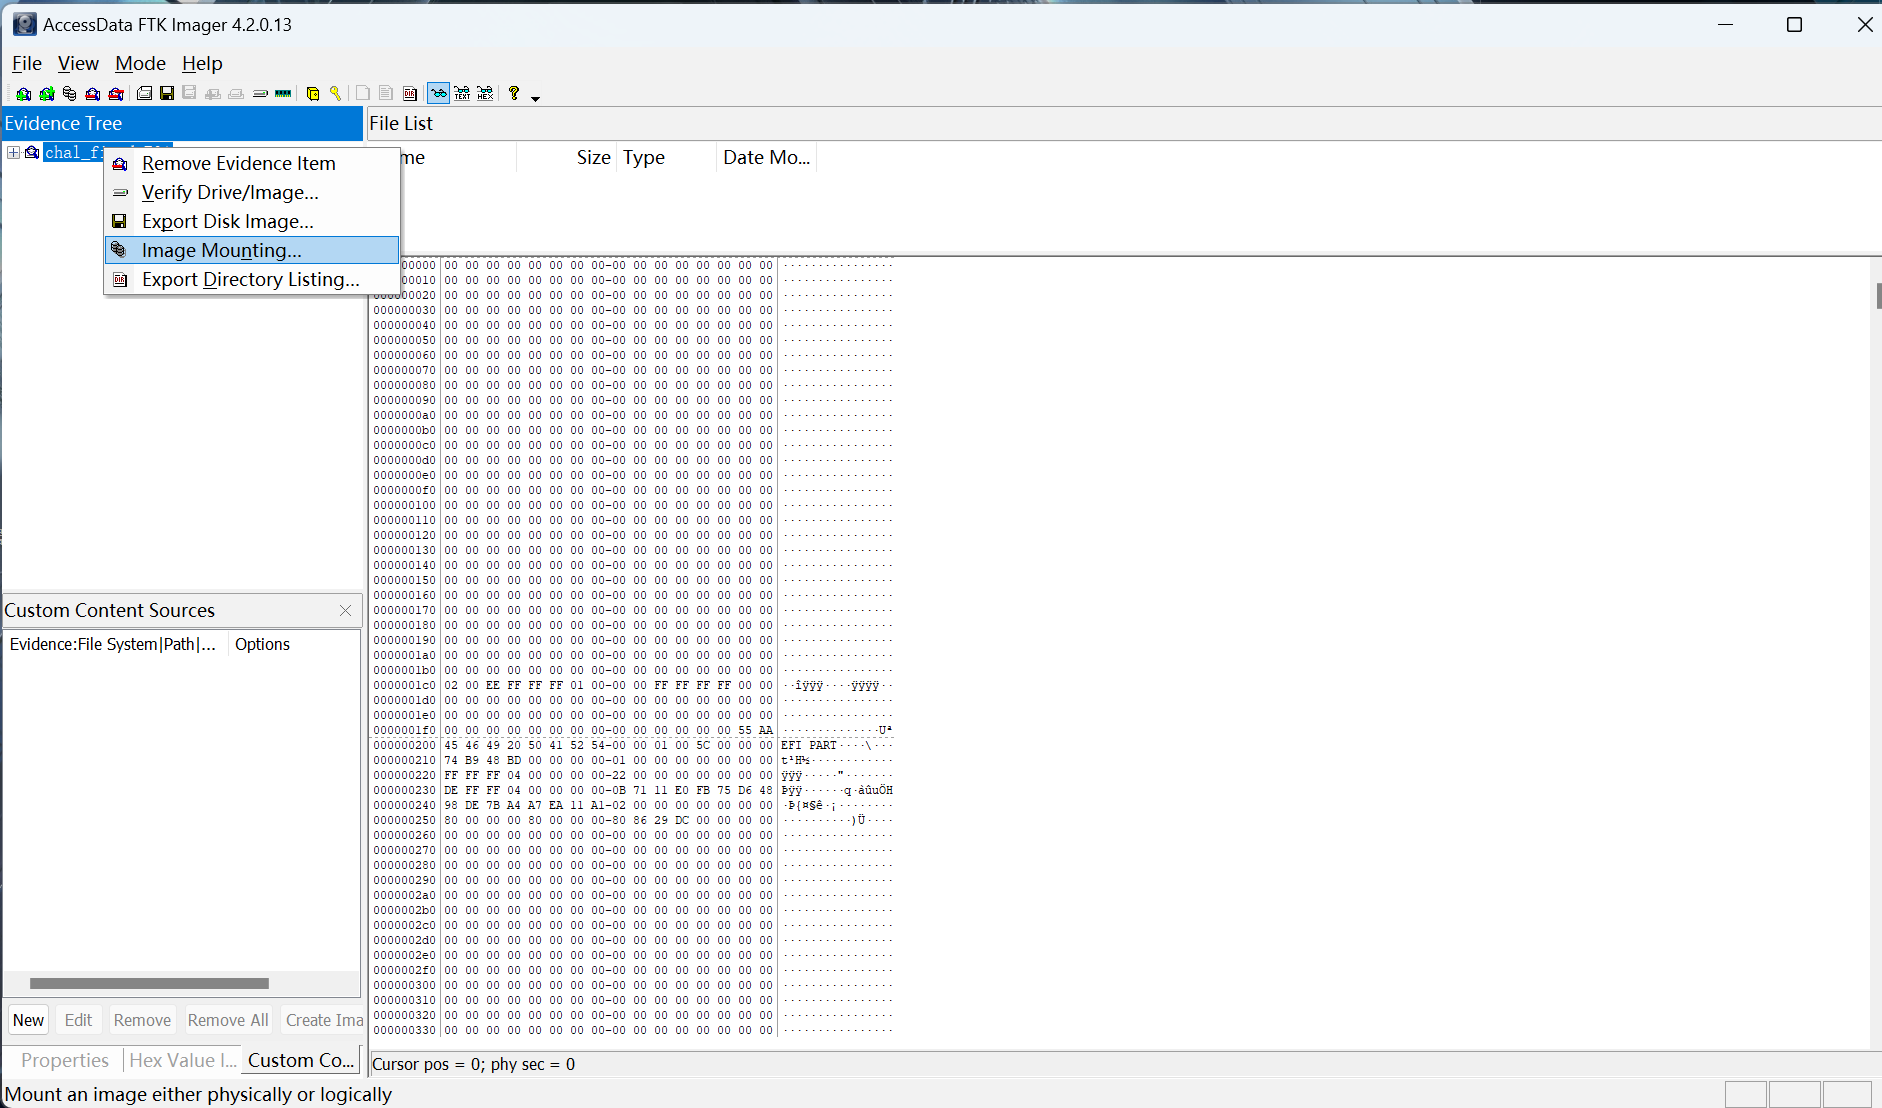Click the Verify Drive/Image toolbar icon

tap(260, 94)
